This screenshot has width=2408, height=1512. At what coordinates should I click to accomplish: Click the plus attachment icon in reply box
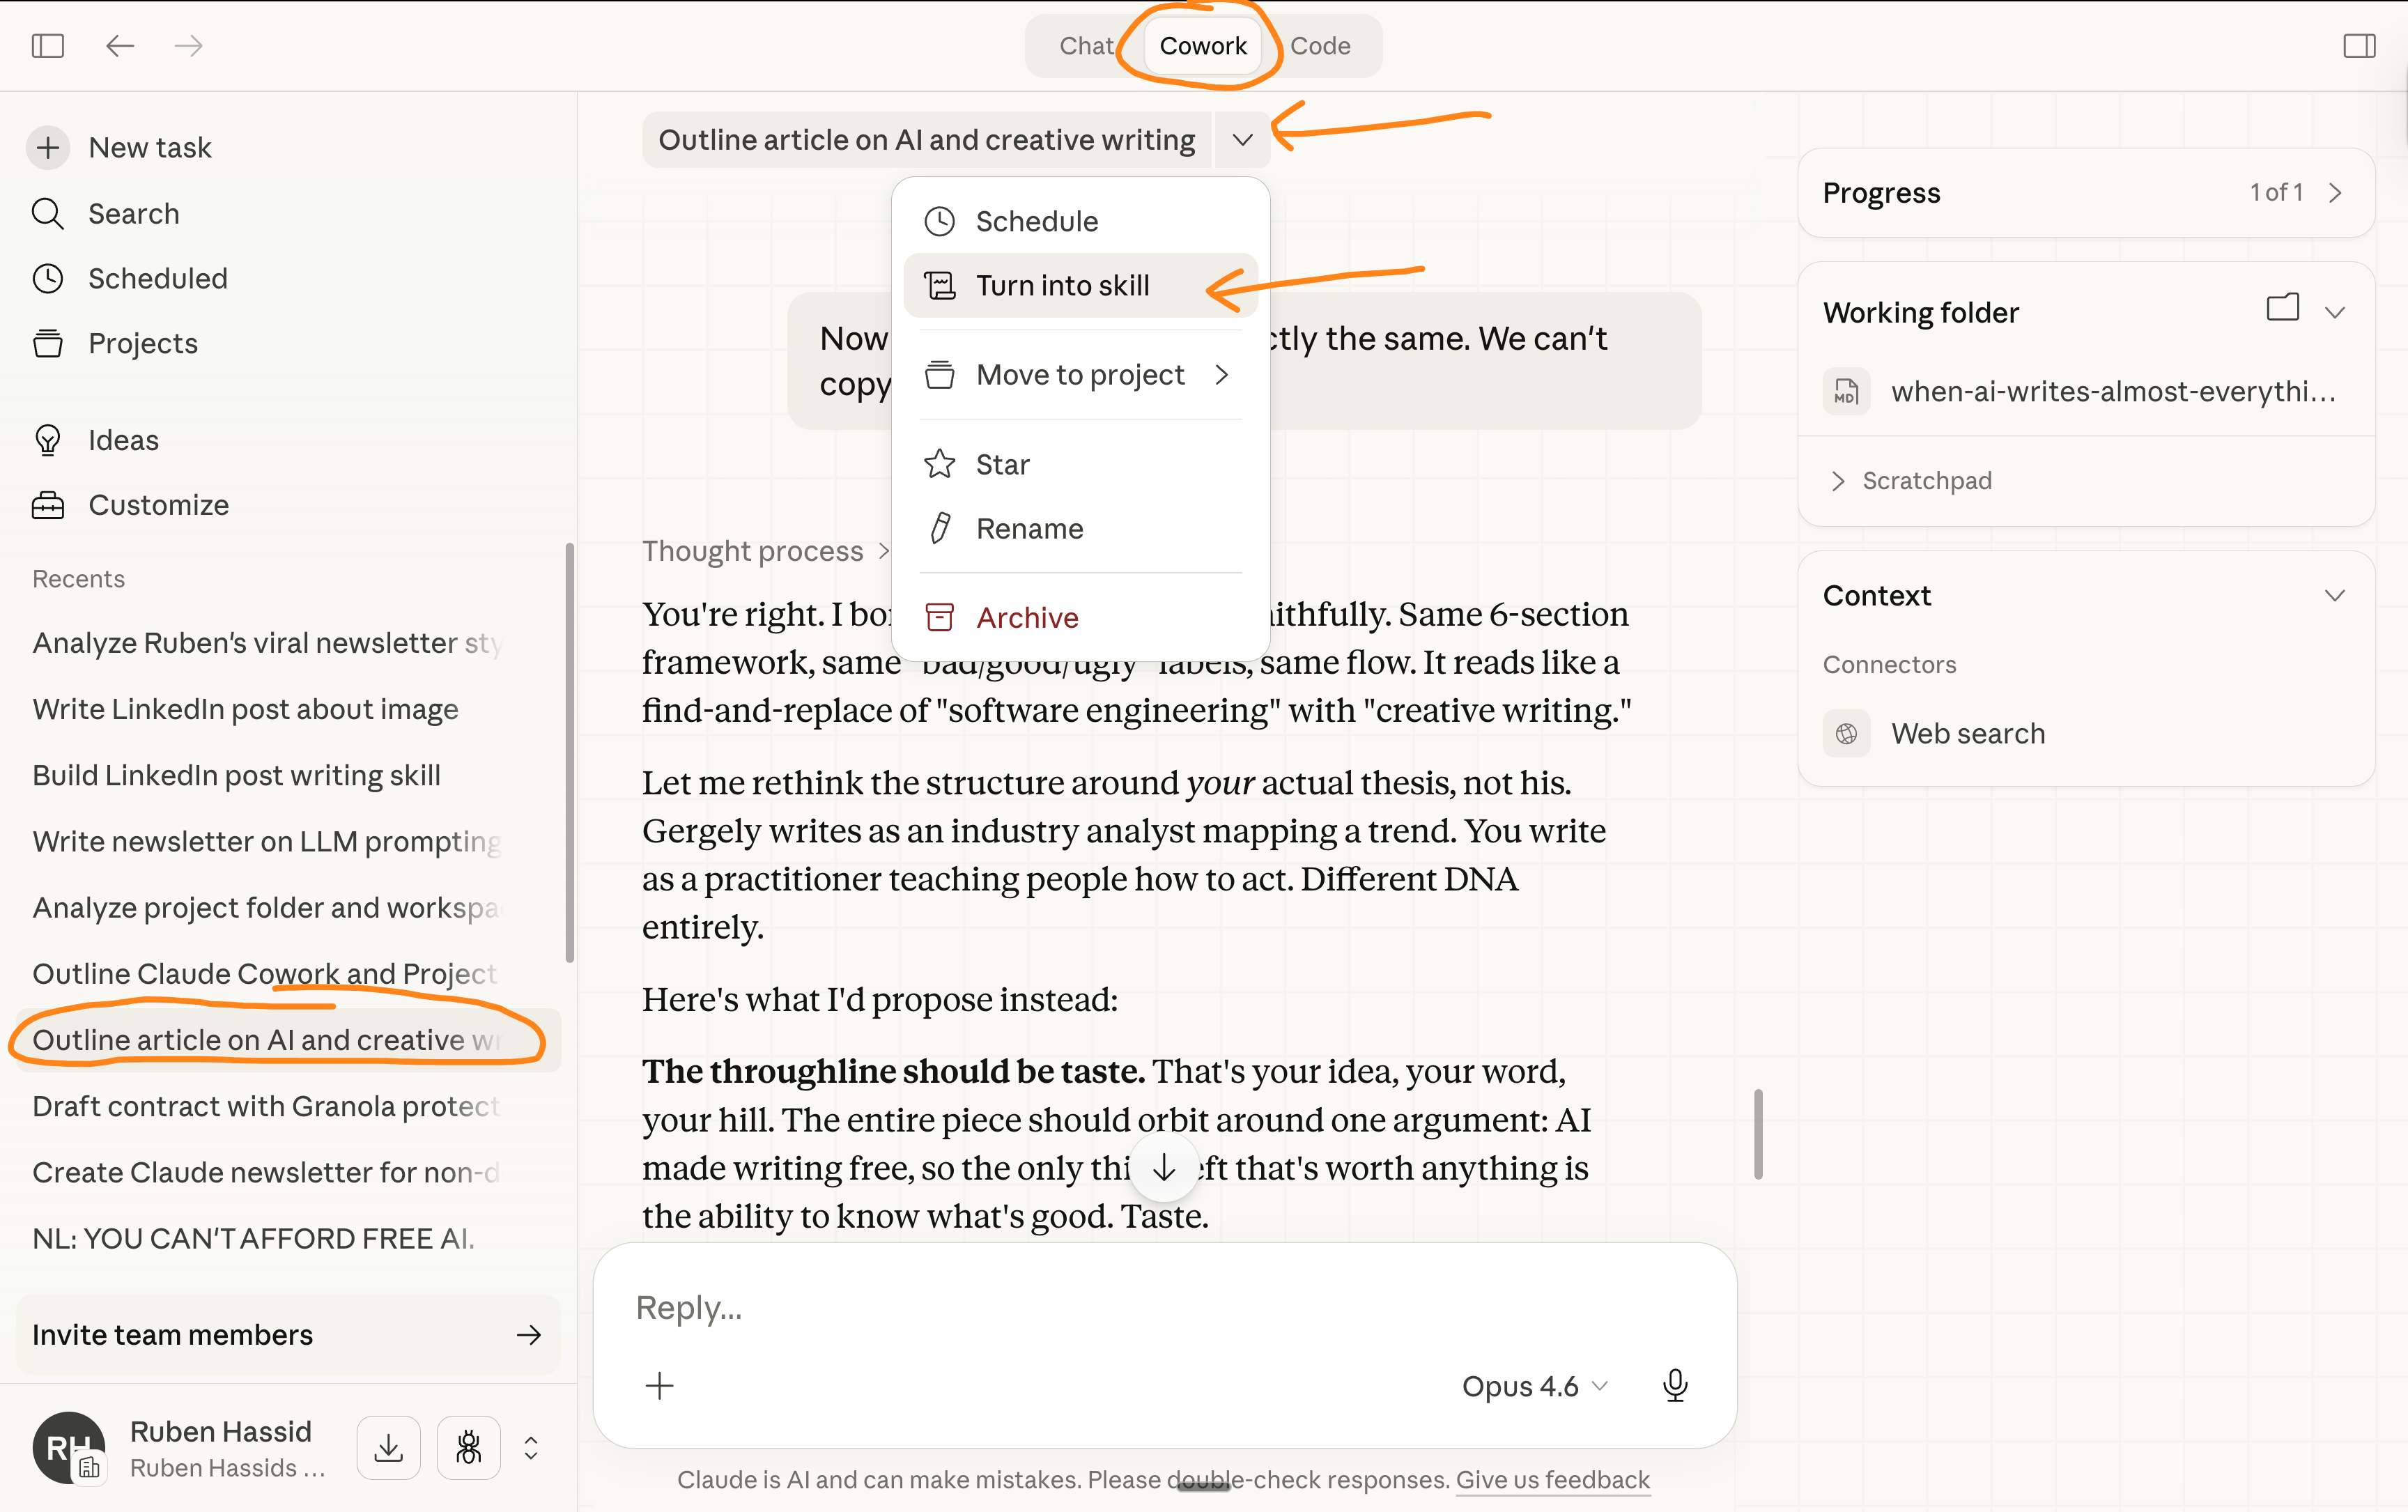(x=659, y=1385)
